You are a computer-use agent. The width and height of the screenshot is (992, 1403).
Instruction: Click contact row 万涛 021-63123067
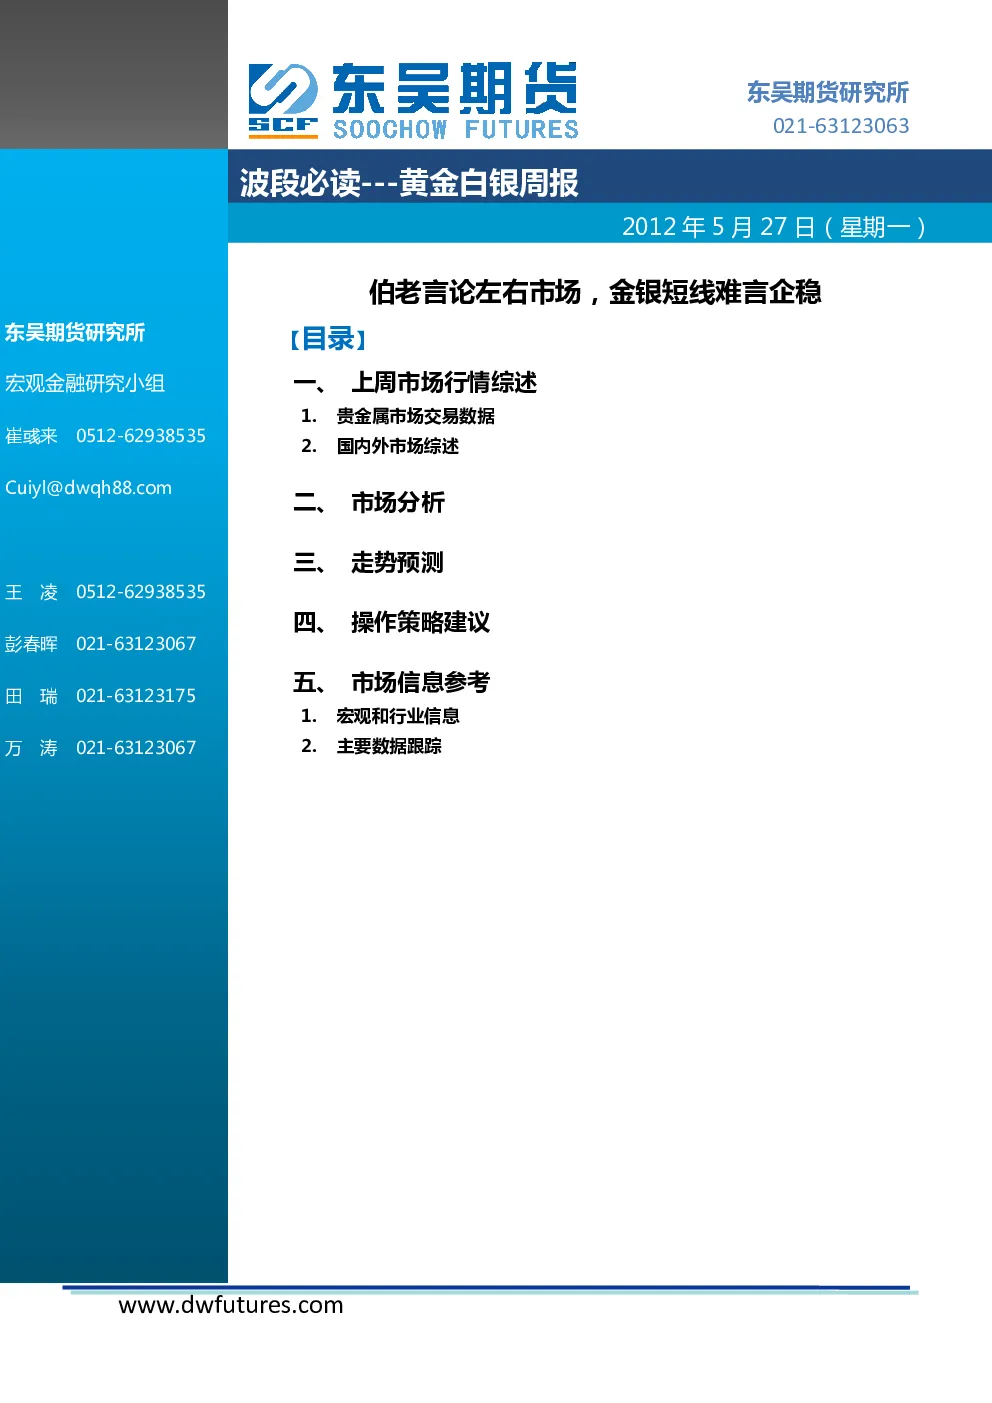point(100,748)
